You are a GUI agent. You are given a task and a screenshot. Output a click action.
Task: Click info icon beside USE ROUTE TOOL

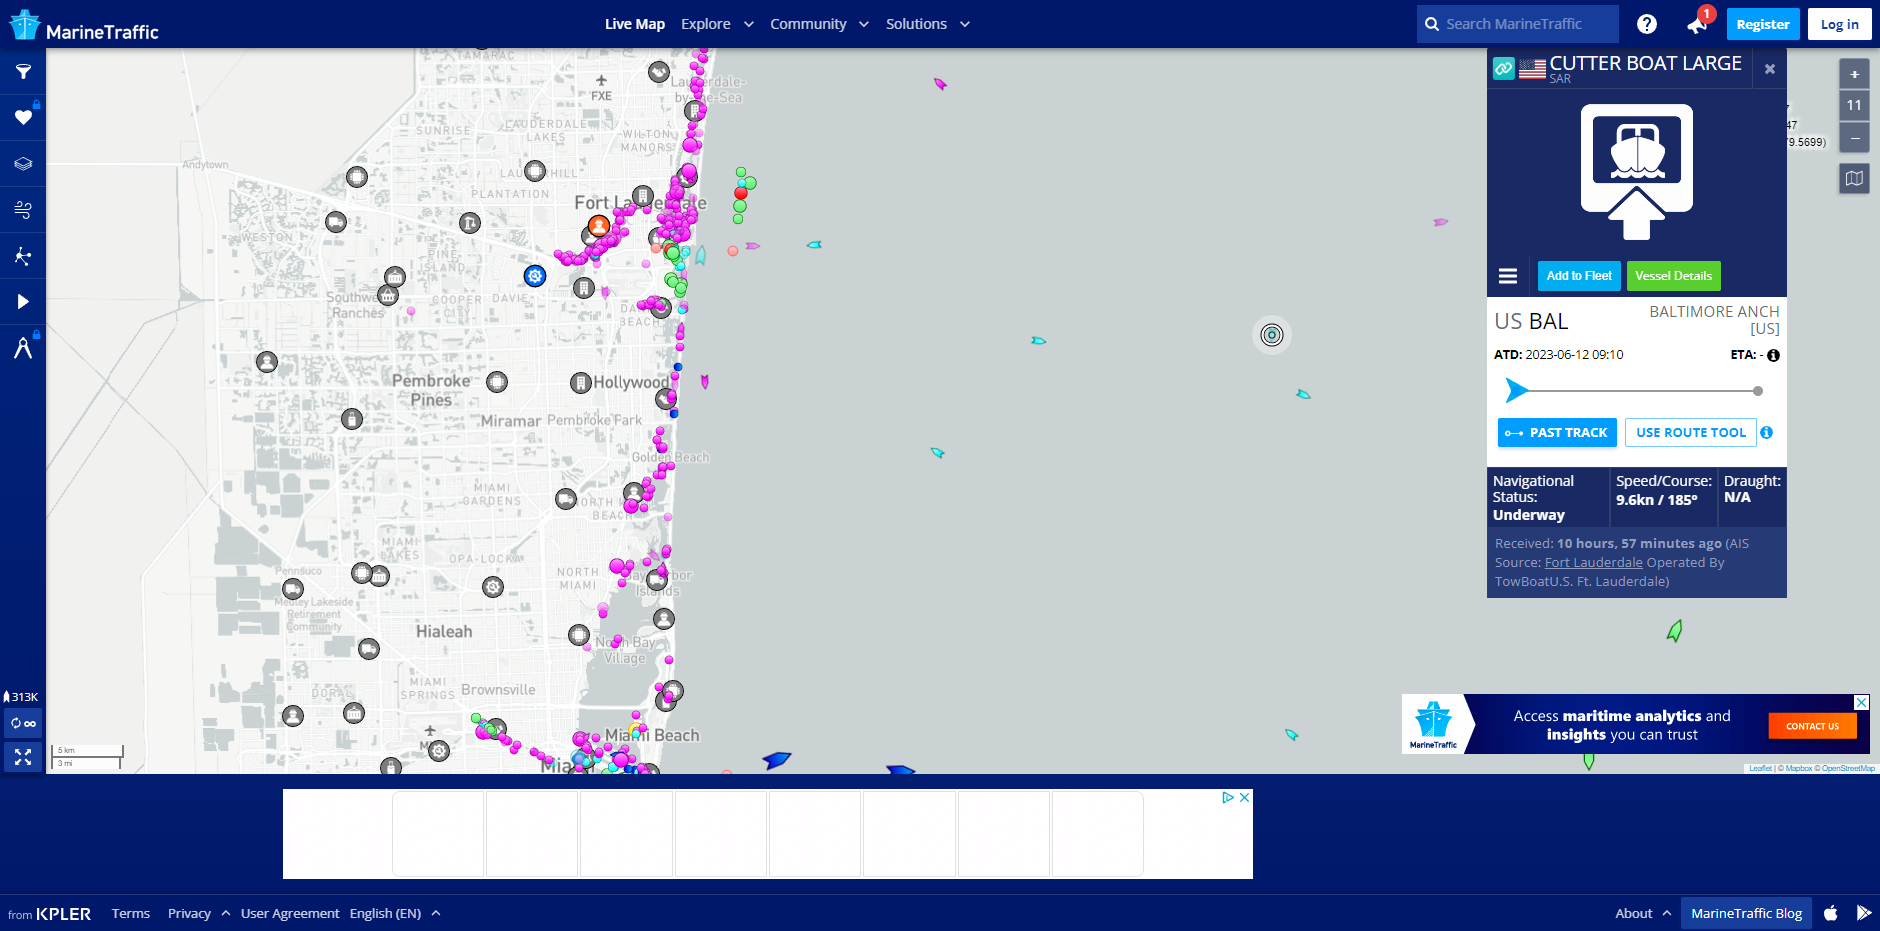1767,433
